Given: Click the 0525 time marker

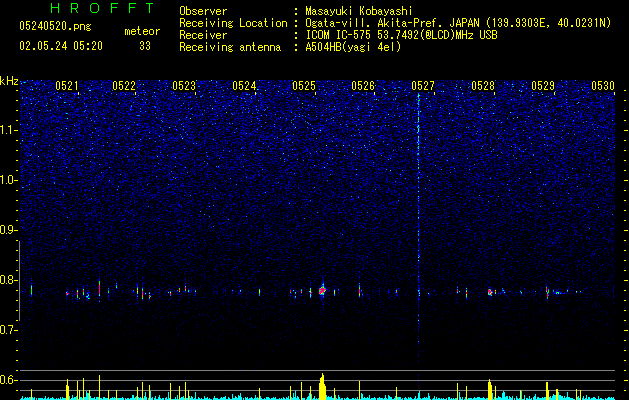Looking at the screenshot, I should 304,86.
